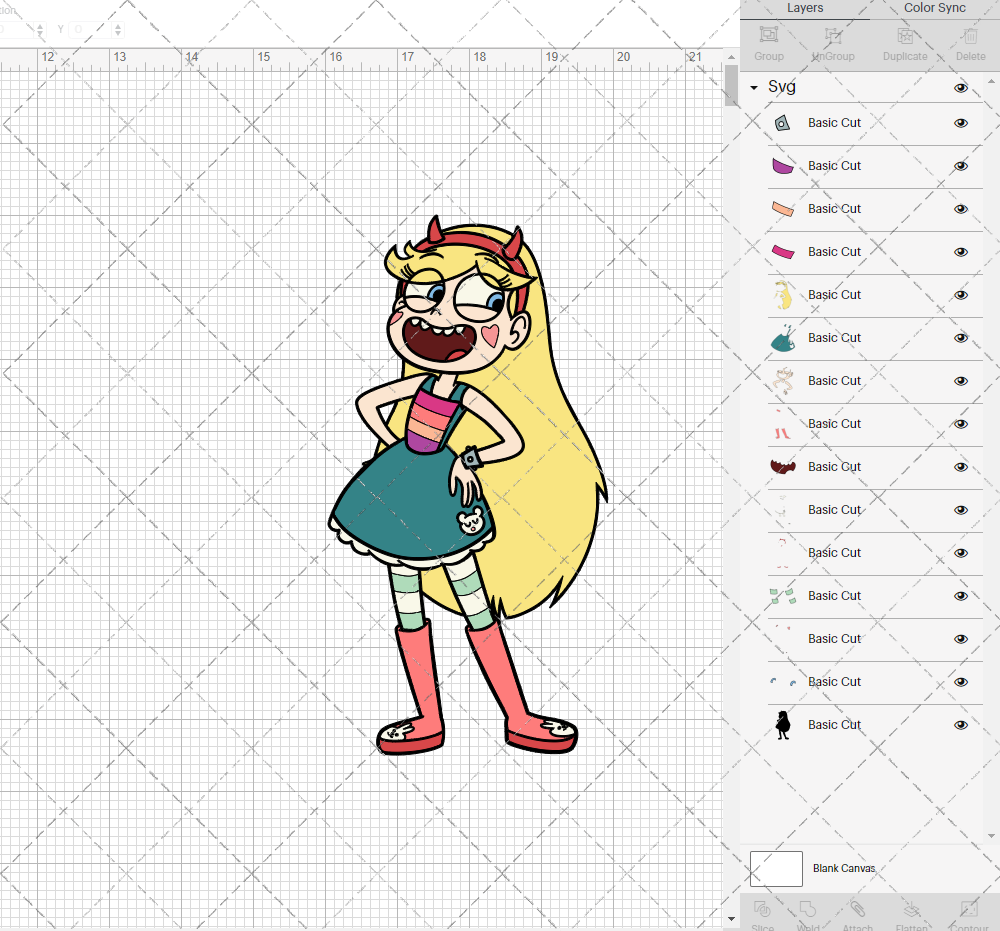
Task: Toggle eye for dark maroon mouth layer
Action: coord(960,467)
